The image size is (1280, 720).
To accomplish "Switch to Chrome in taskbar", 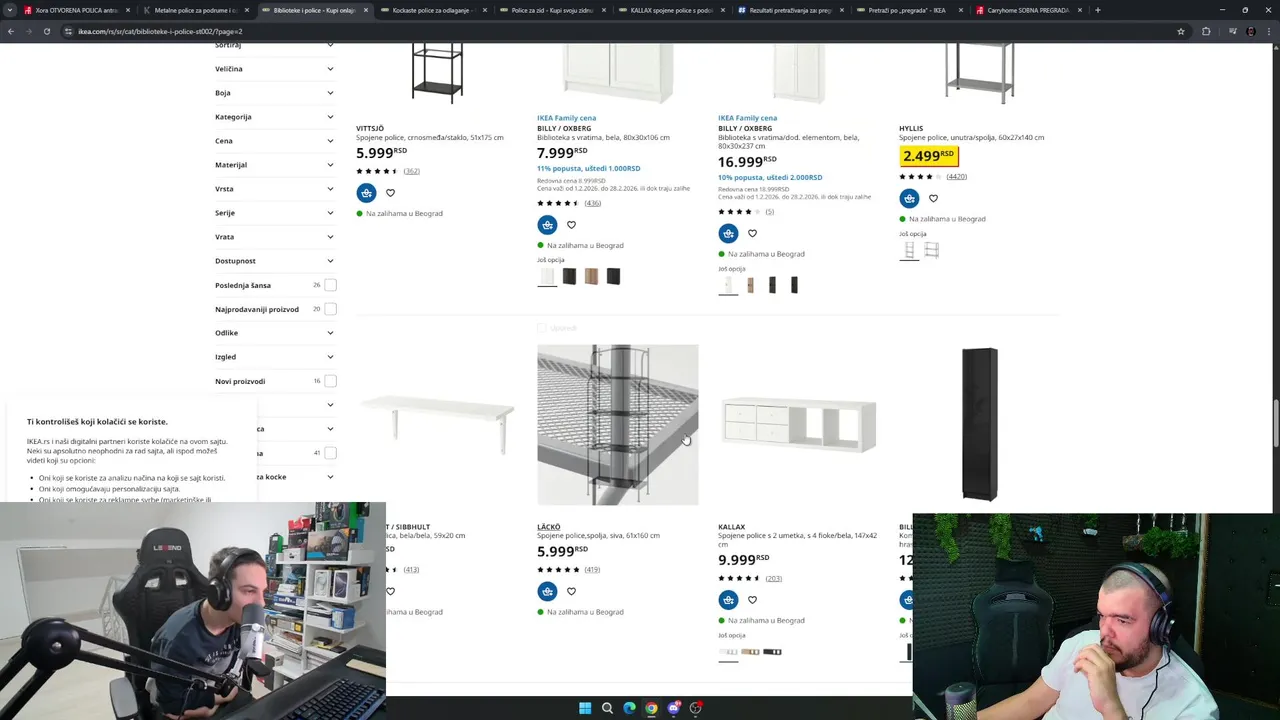I will (651, 708).
